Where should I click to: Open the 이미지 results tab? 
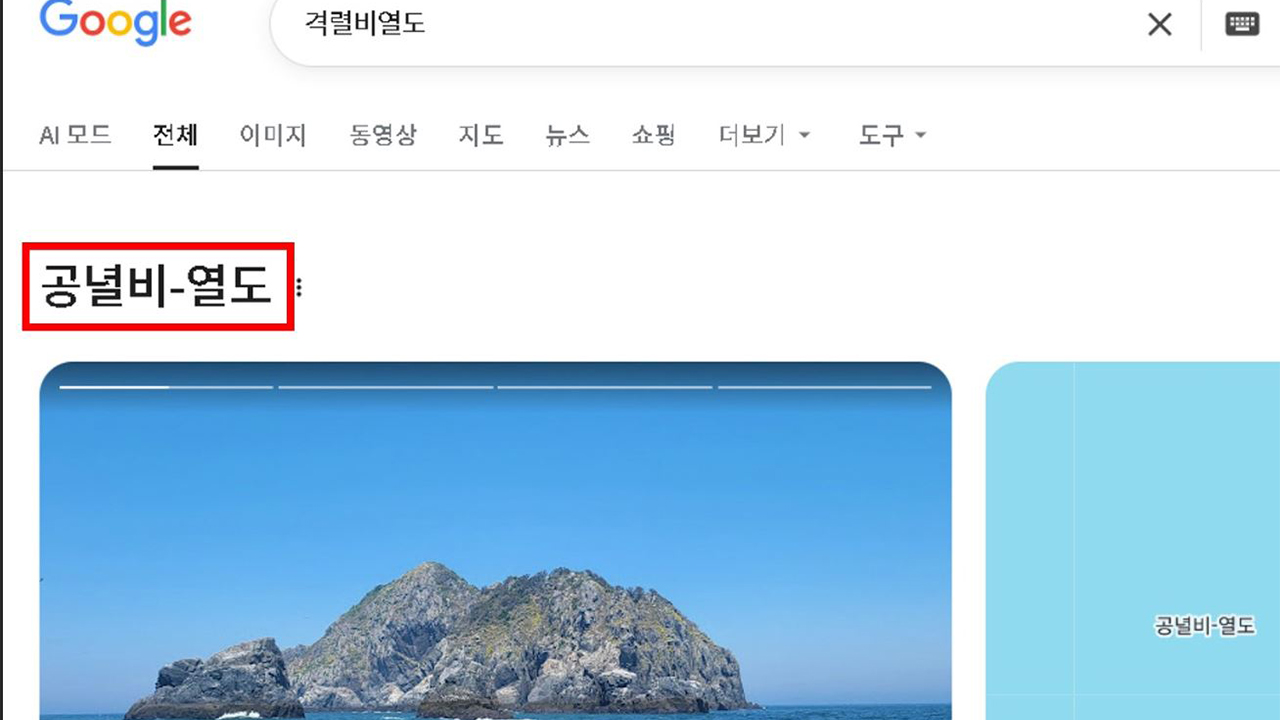272,135
